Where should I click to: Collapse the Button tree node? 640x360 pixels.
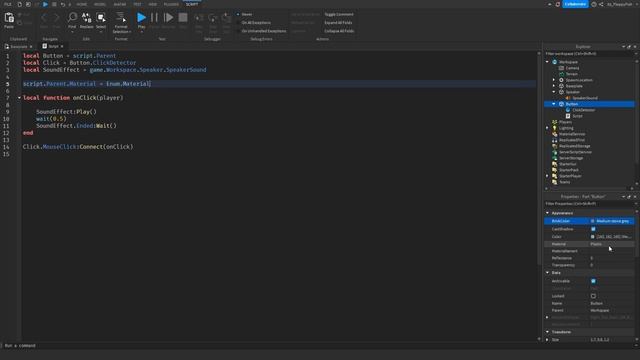coord(554,104)
